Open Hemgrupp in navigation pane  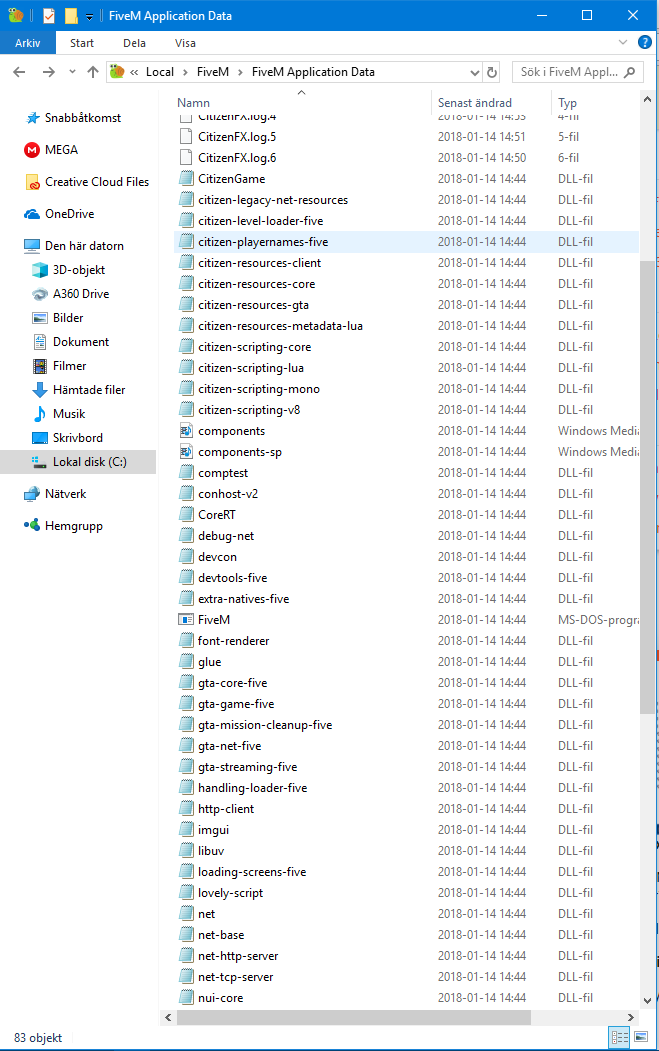(63, 526)
